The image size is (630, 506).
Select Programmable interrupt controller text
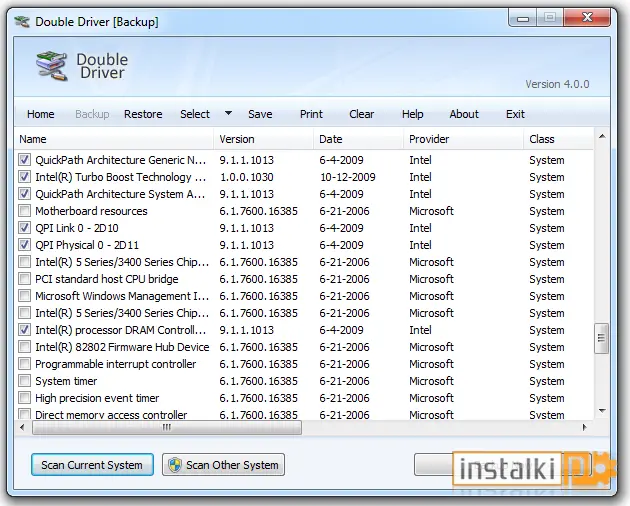pos(115,364)
